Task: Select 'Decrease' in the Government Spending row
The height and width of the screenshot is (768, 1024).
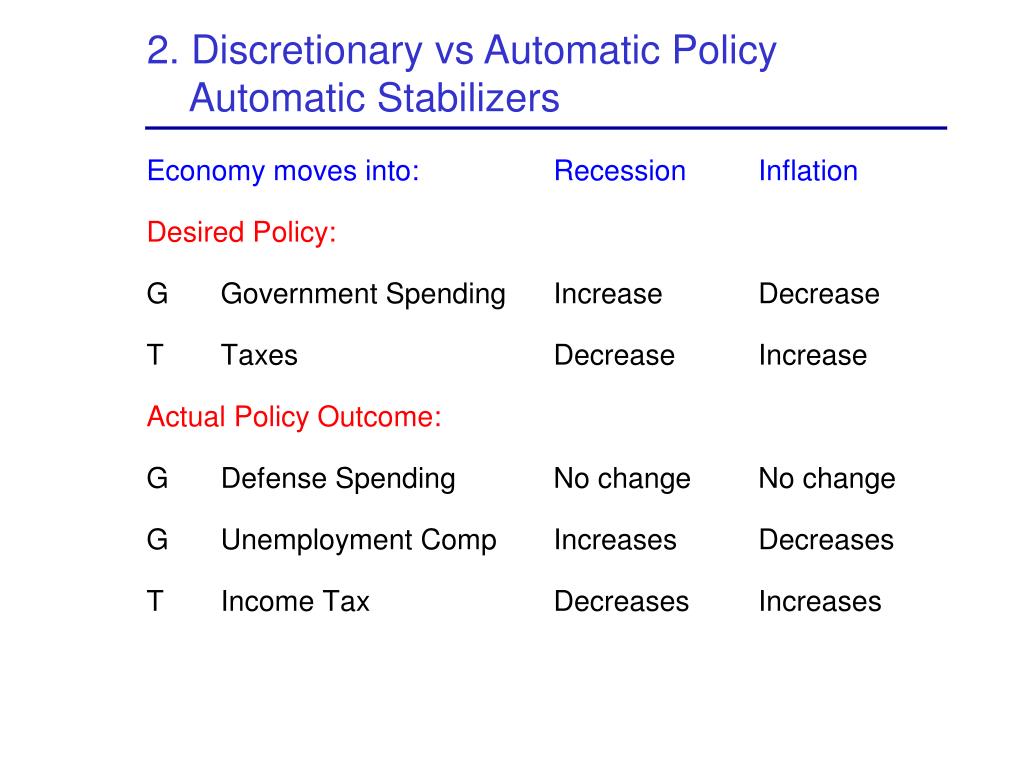Action: (x=819, y=294)
